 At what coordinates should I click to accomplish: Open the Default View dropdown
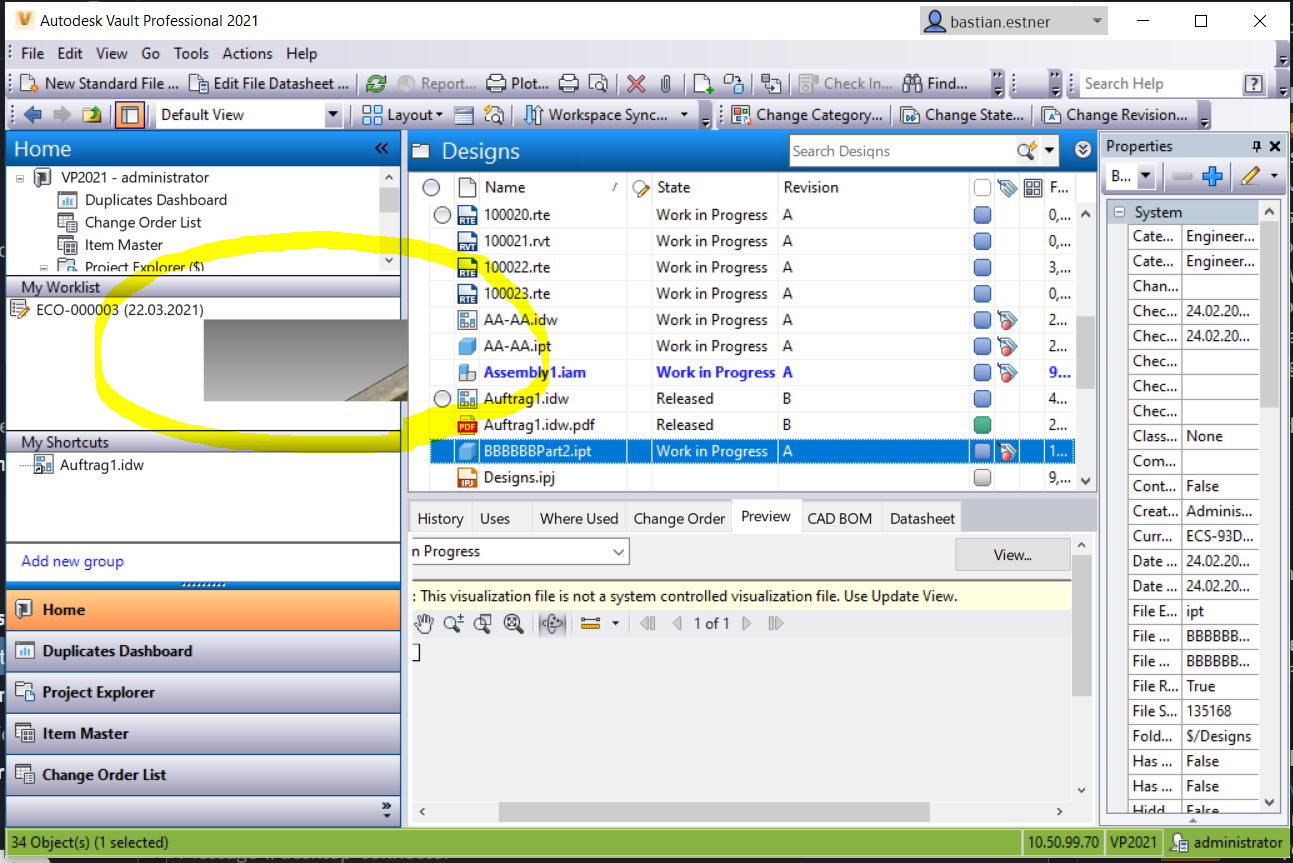333,115
